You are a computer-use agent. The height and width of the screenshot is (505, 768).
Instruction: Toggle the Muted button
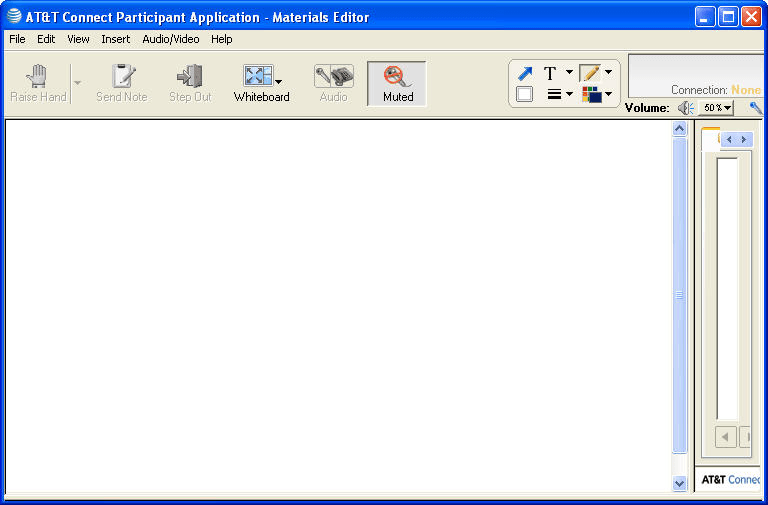pyautogui.click(x=397, y=84)
